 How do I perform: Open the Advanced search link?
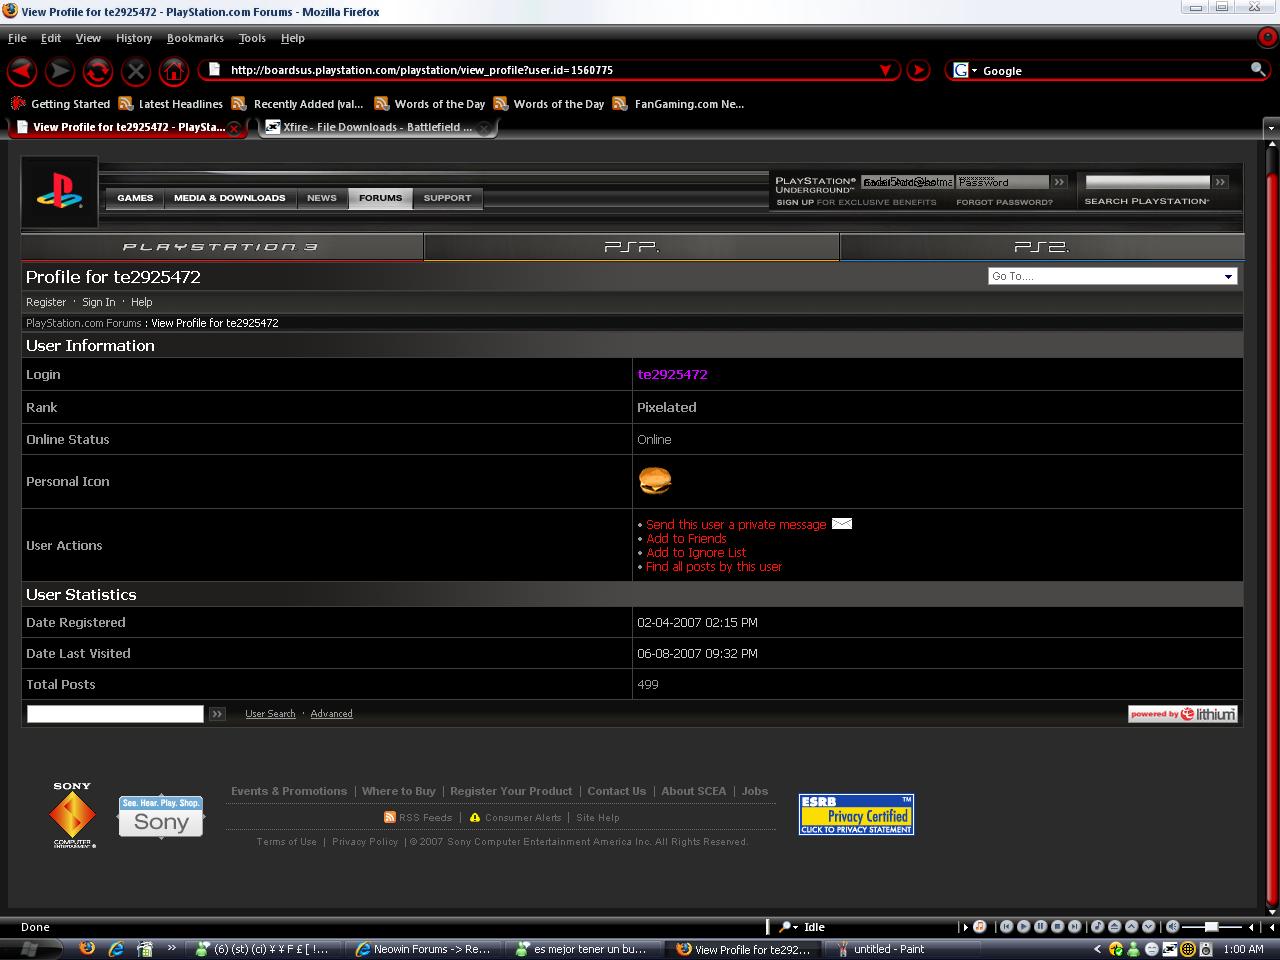[x=331, y=714]
